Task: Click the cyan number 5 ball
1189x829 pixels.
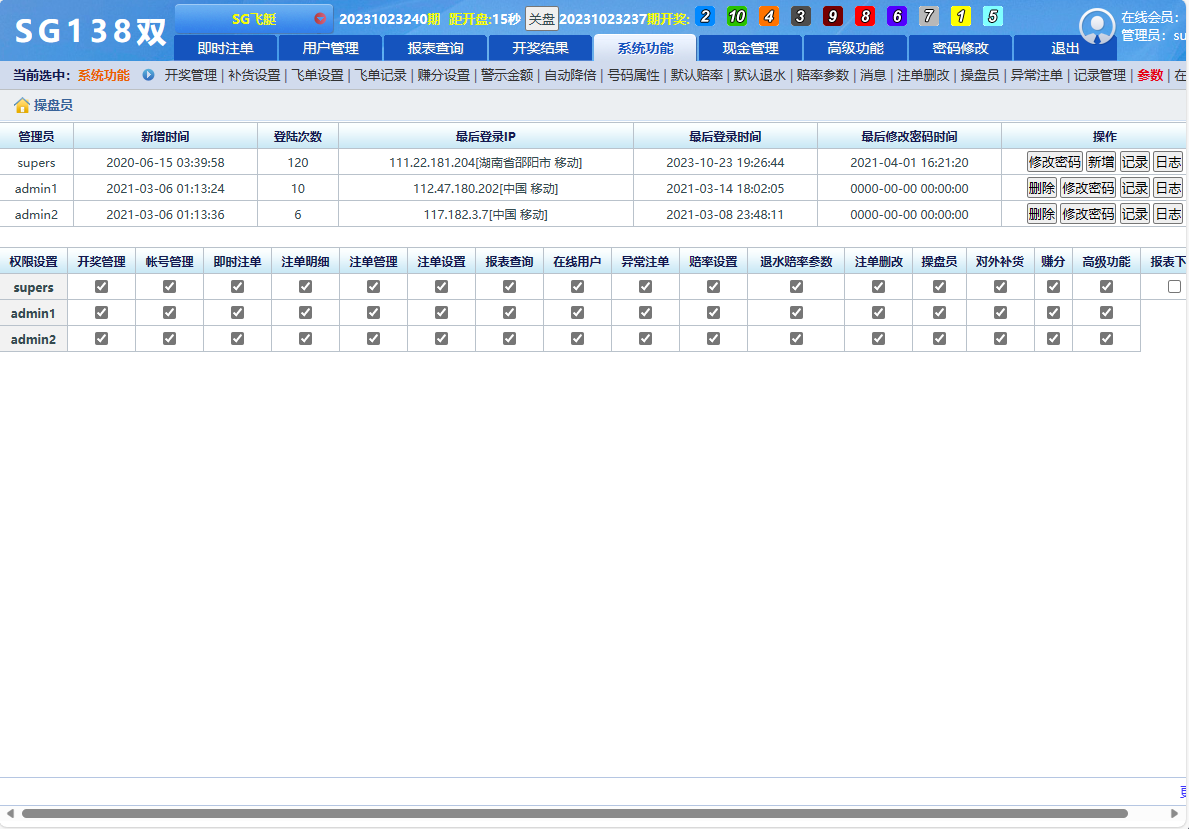Action: point(992,16)
